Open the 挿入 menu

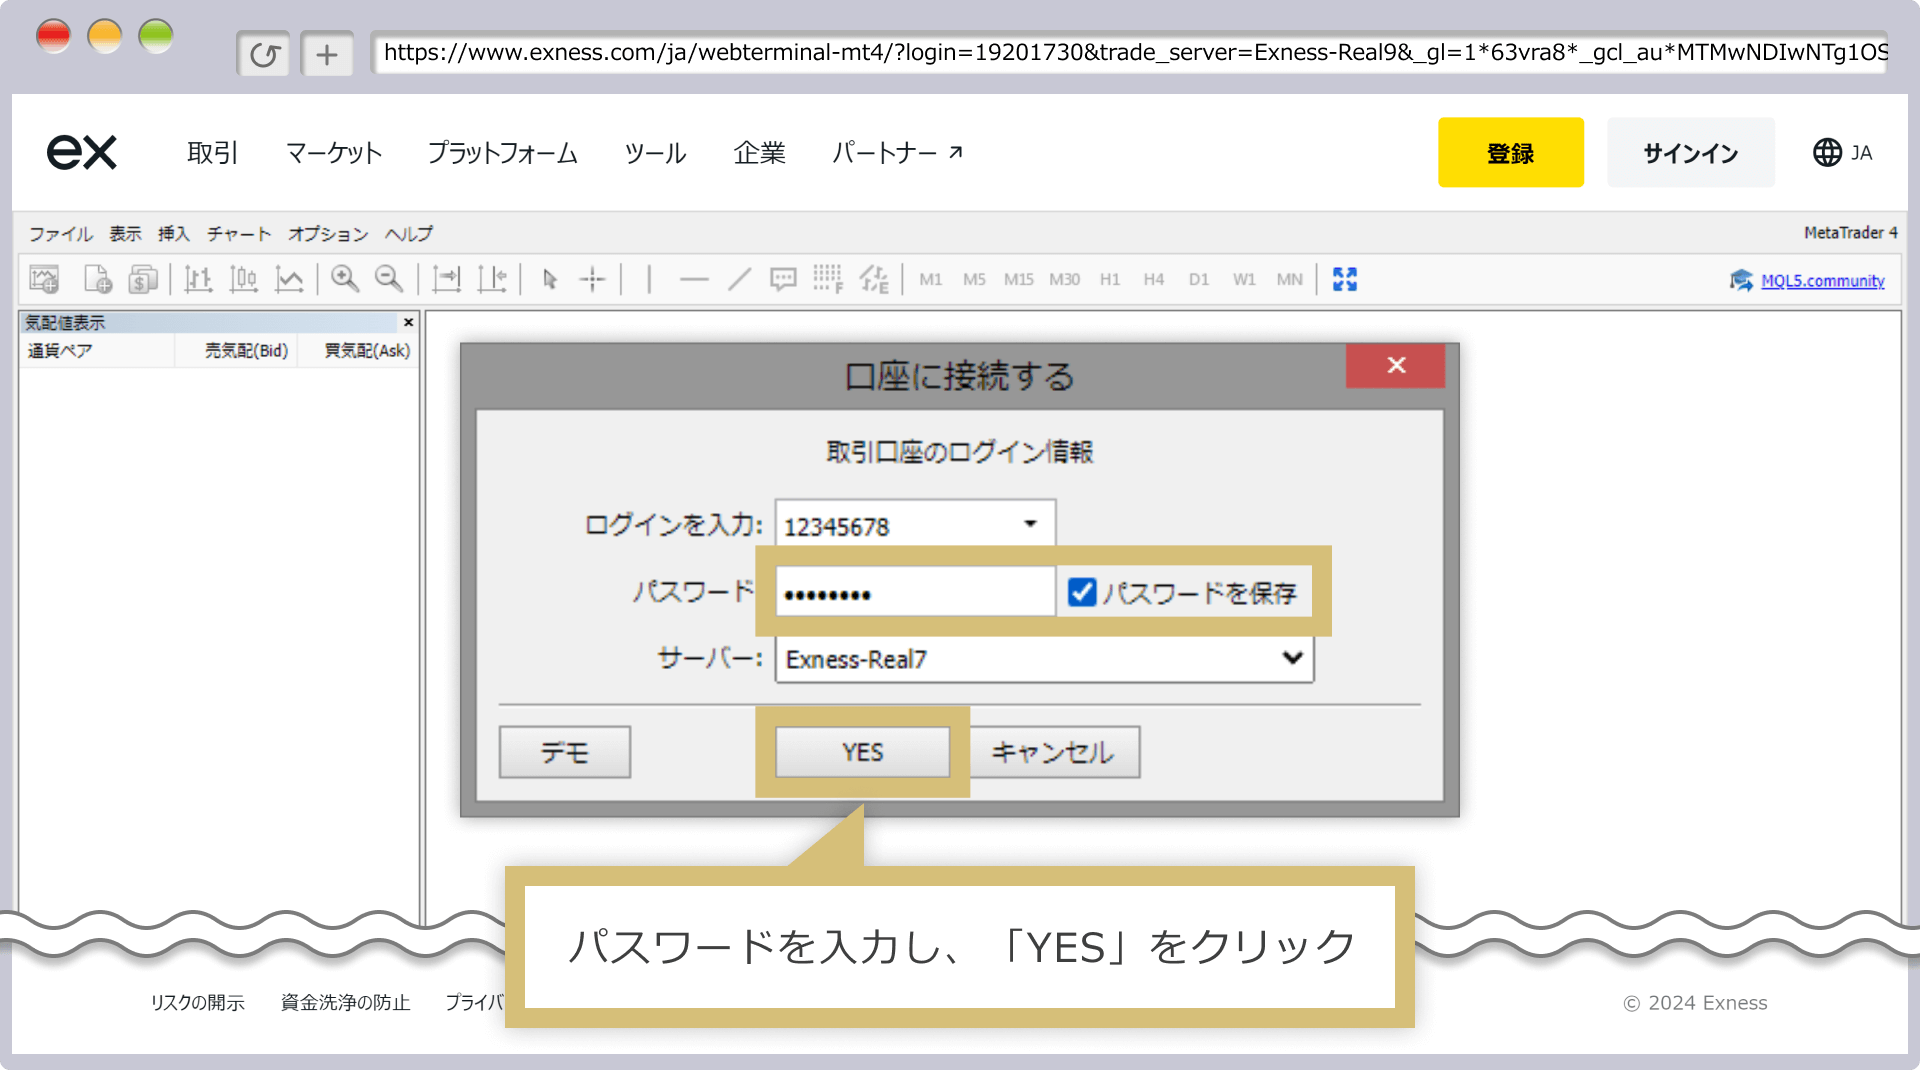173,234
